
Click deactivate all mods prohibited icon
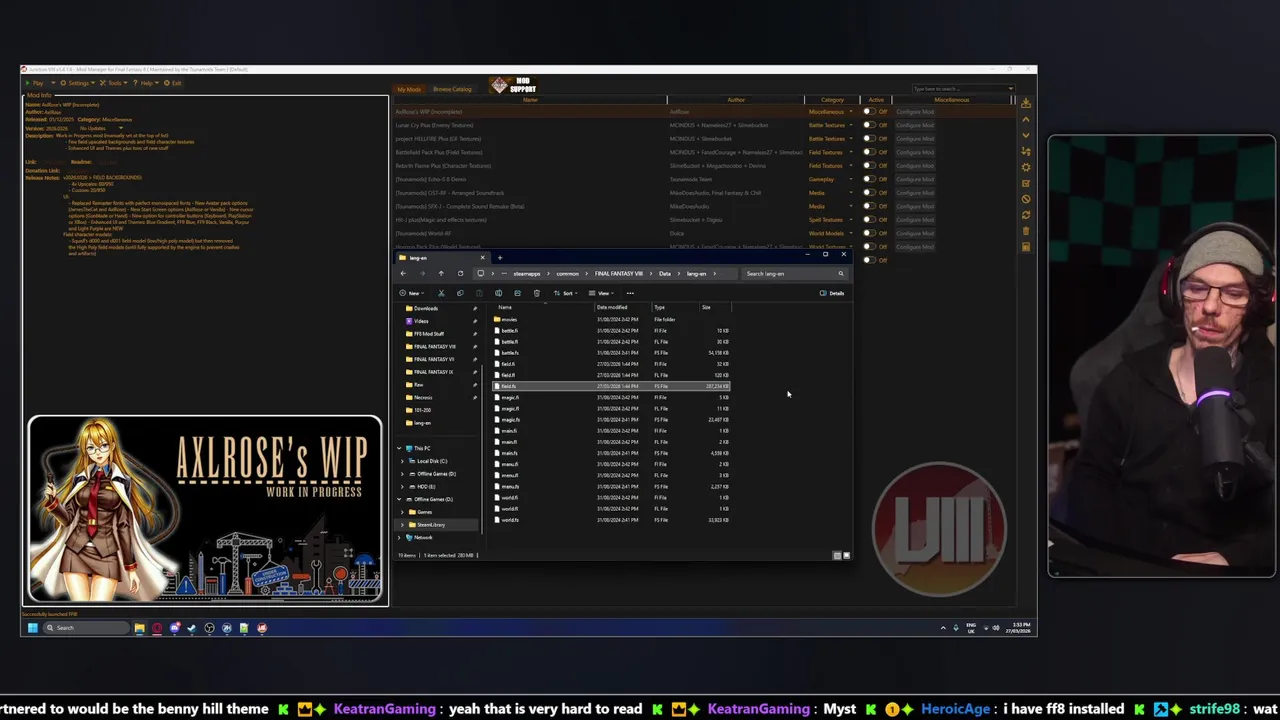[x=1026, y=199]
